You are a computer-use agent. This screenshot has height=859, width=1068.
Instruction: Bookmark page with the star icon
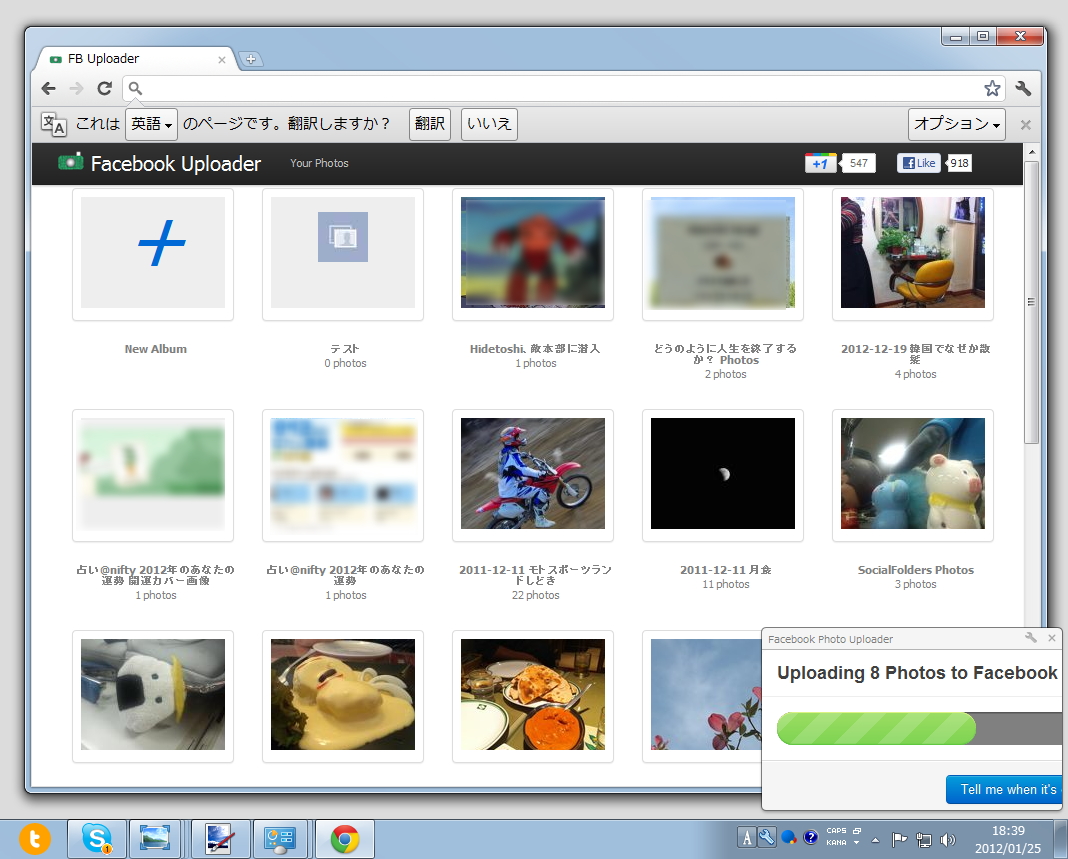(992, 89)
